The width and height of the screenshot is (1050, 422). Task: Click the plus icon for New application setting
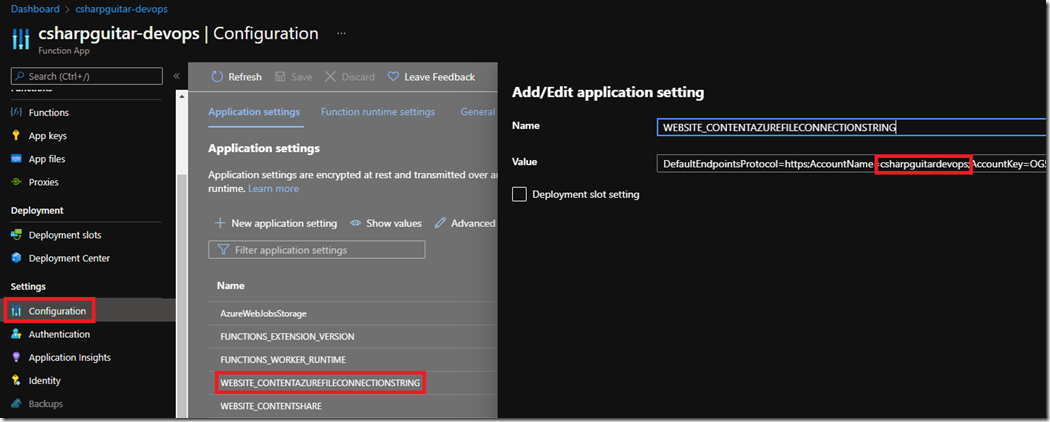[219, 223]
